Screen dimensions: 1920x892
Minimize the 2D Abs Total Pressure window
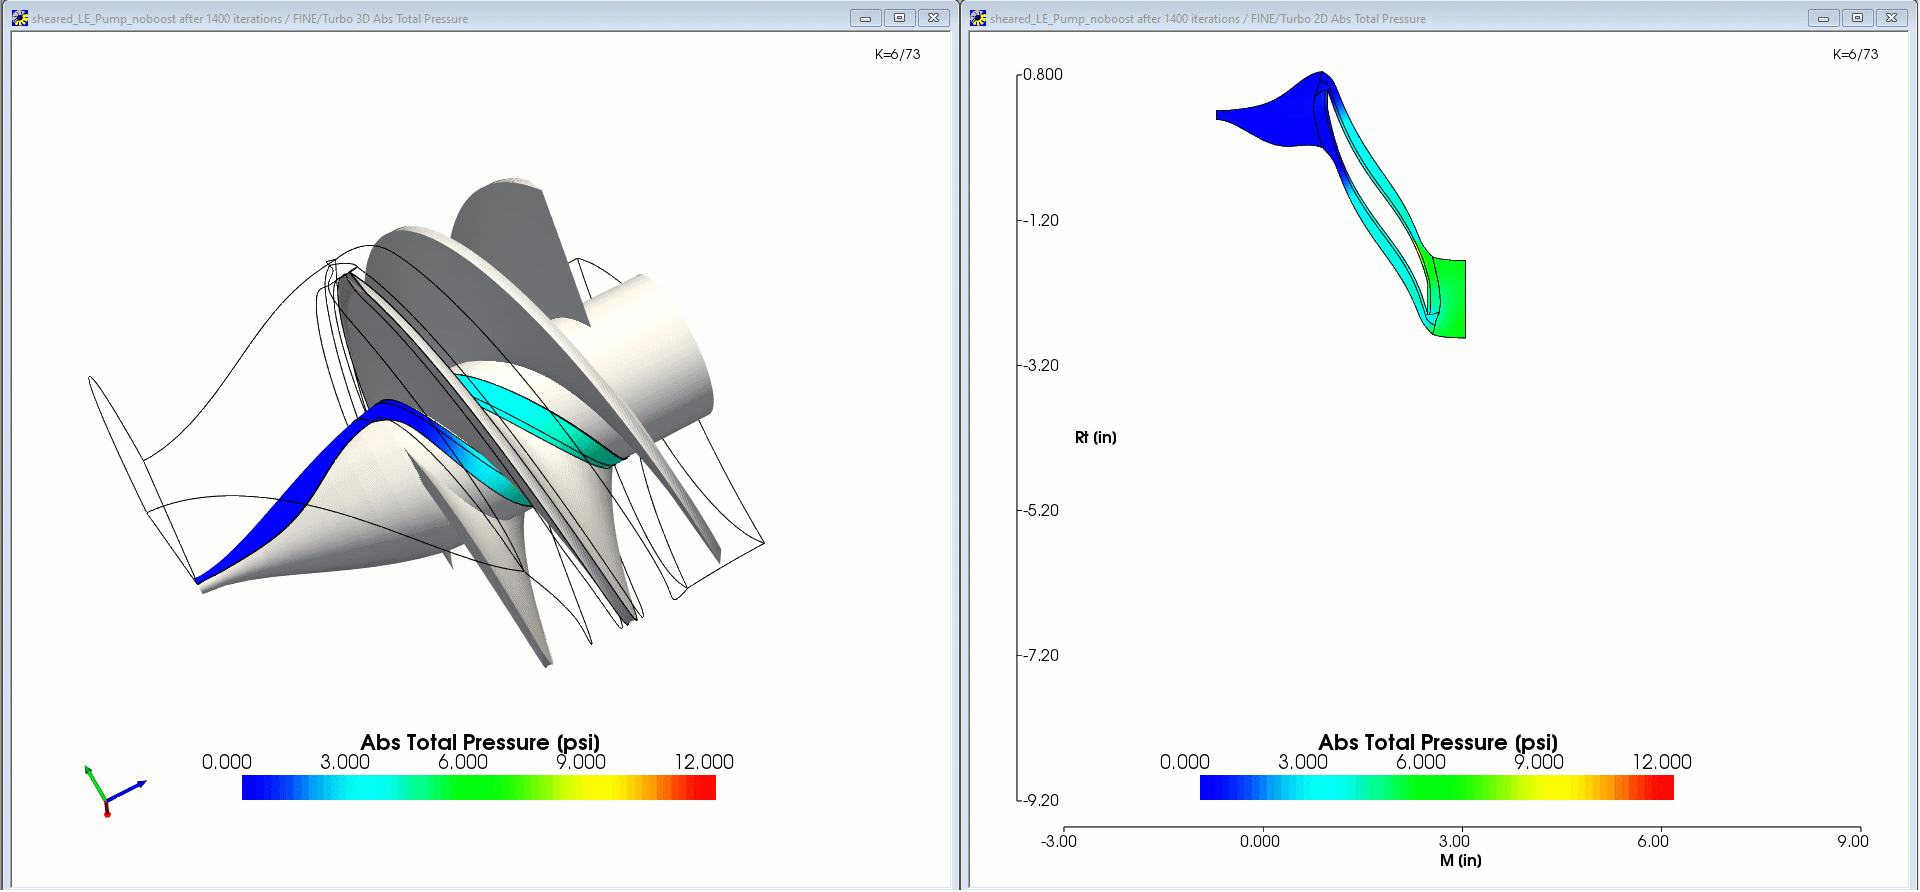pyautogui.click(x=1823, y=18)
